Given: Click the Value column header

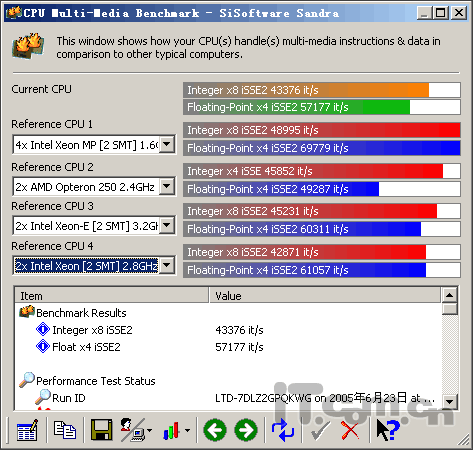Looking at the screenshot, I should tap(325, 296).
